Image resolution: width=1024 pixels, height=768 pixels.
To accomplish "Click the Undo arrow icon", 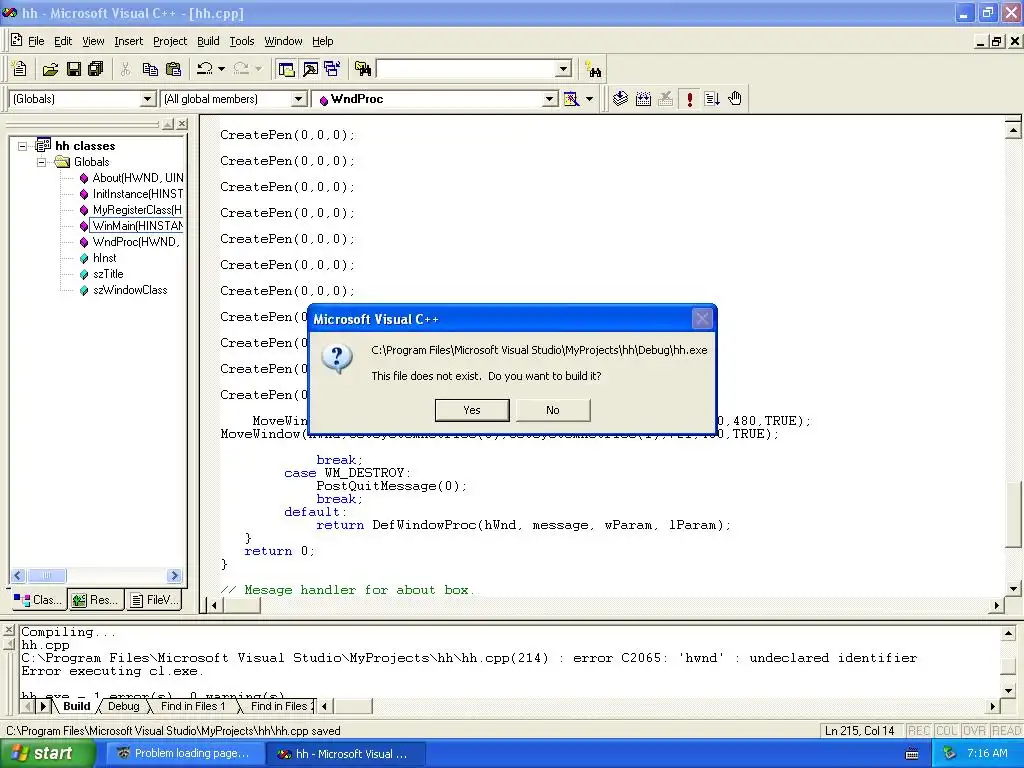I will click(204, 69).
